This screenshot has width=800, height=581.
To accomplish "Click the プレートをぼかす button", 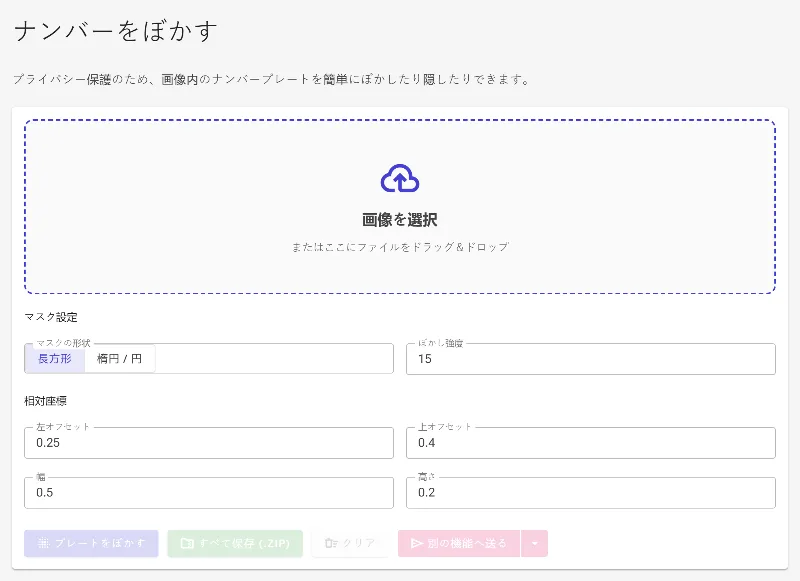I will tap(91, 543).
